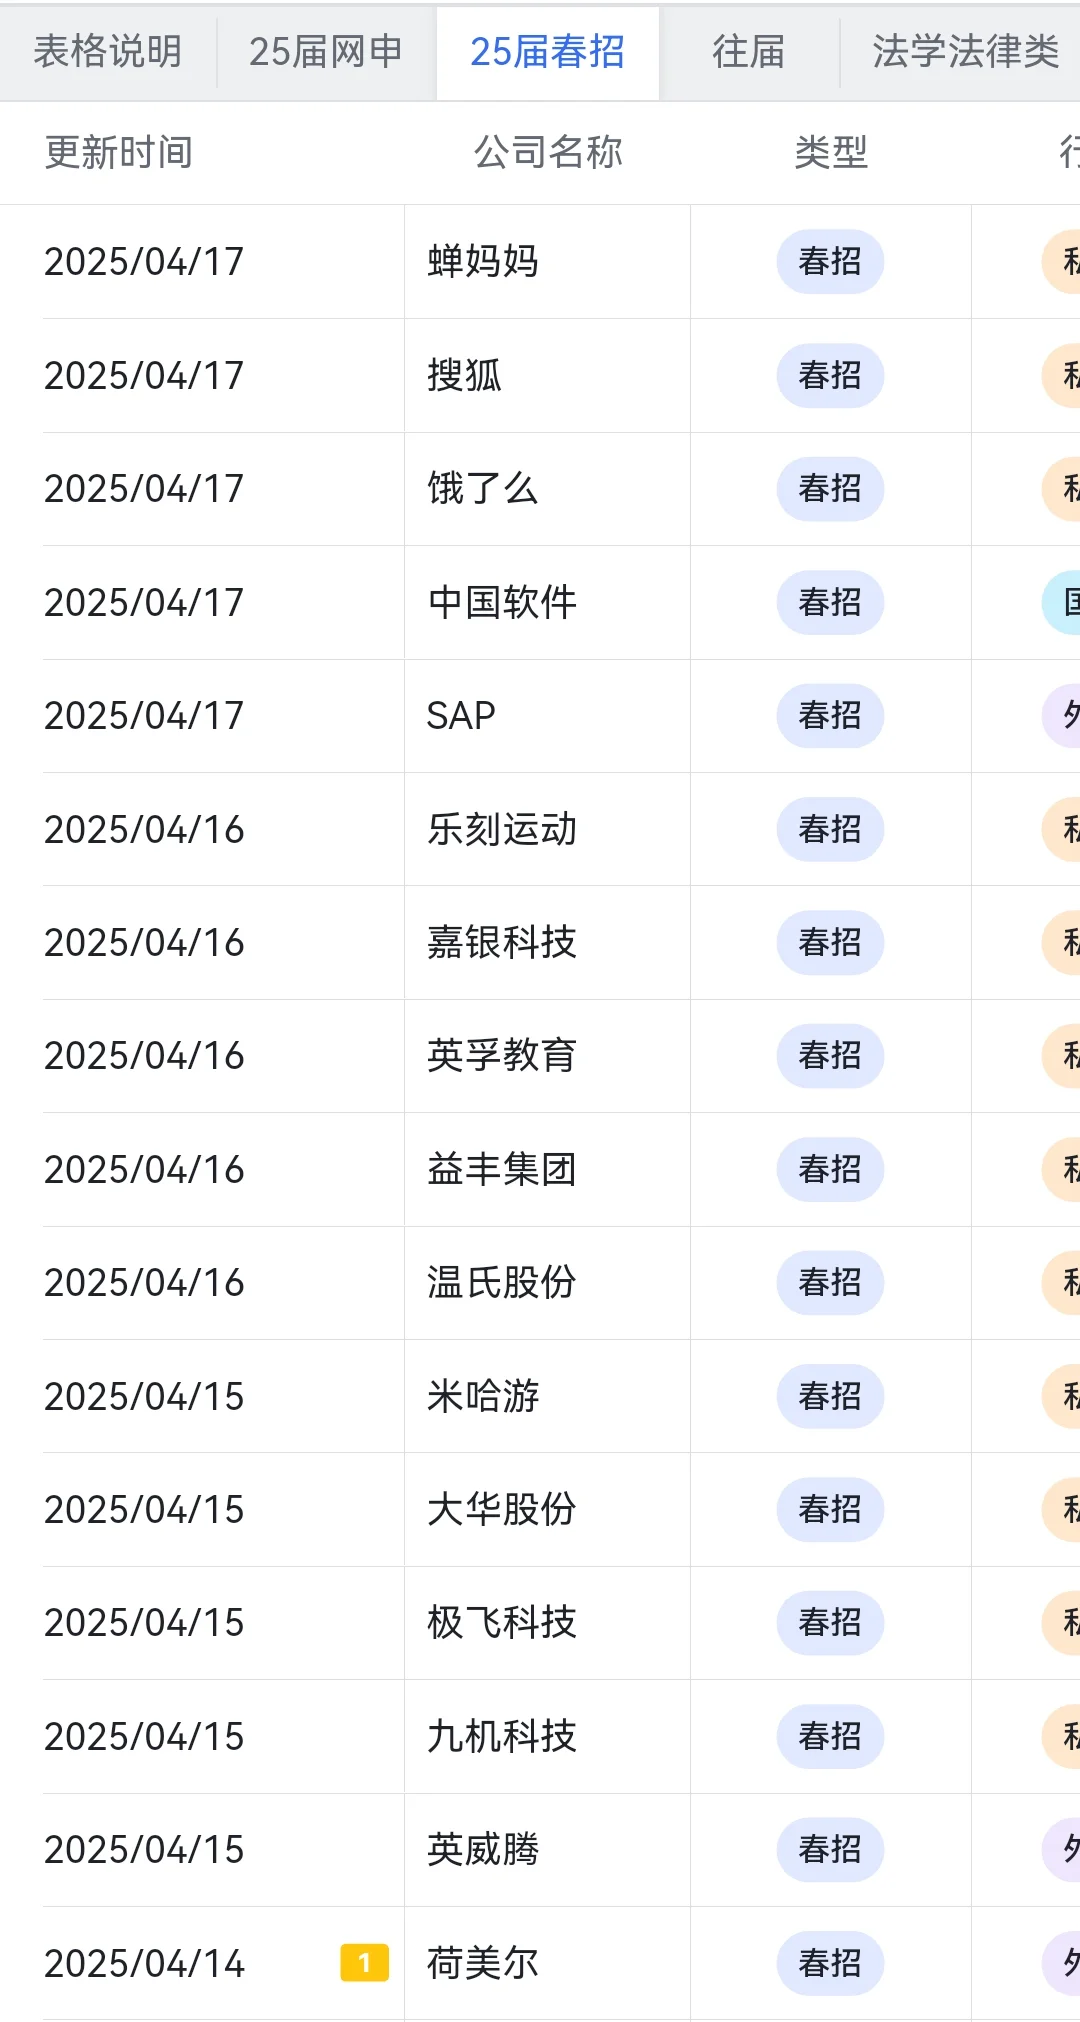The width and height of the screenshot is (1080, 2022).
Task: Click the 更新时间 column header
Action: (119, 153)
